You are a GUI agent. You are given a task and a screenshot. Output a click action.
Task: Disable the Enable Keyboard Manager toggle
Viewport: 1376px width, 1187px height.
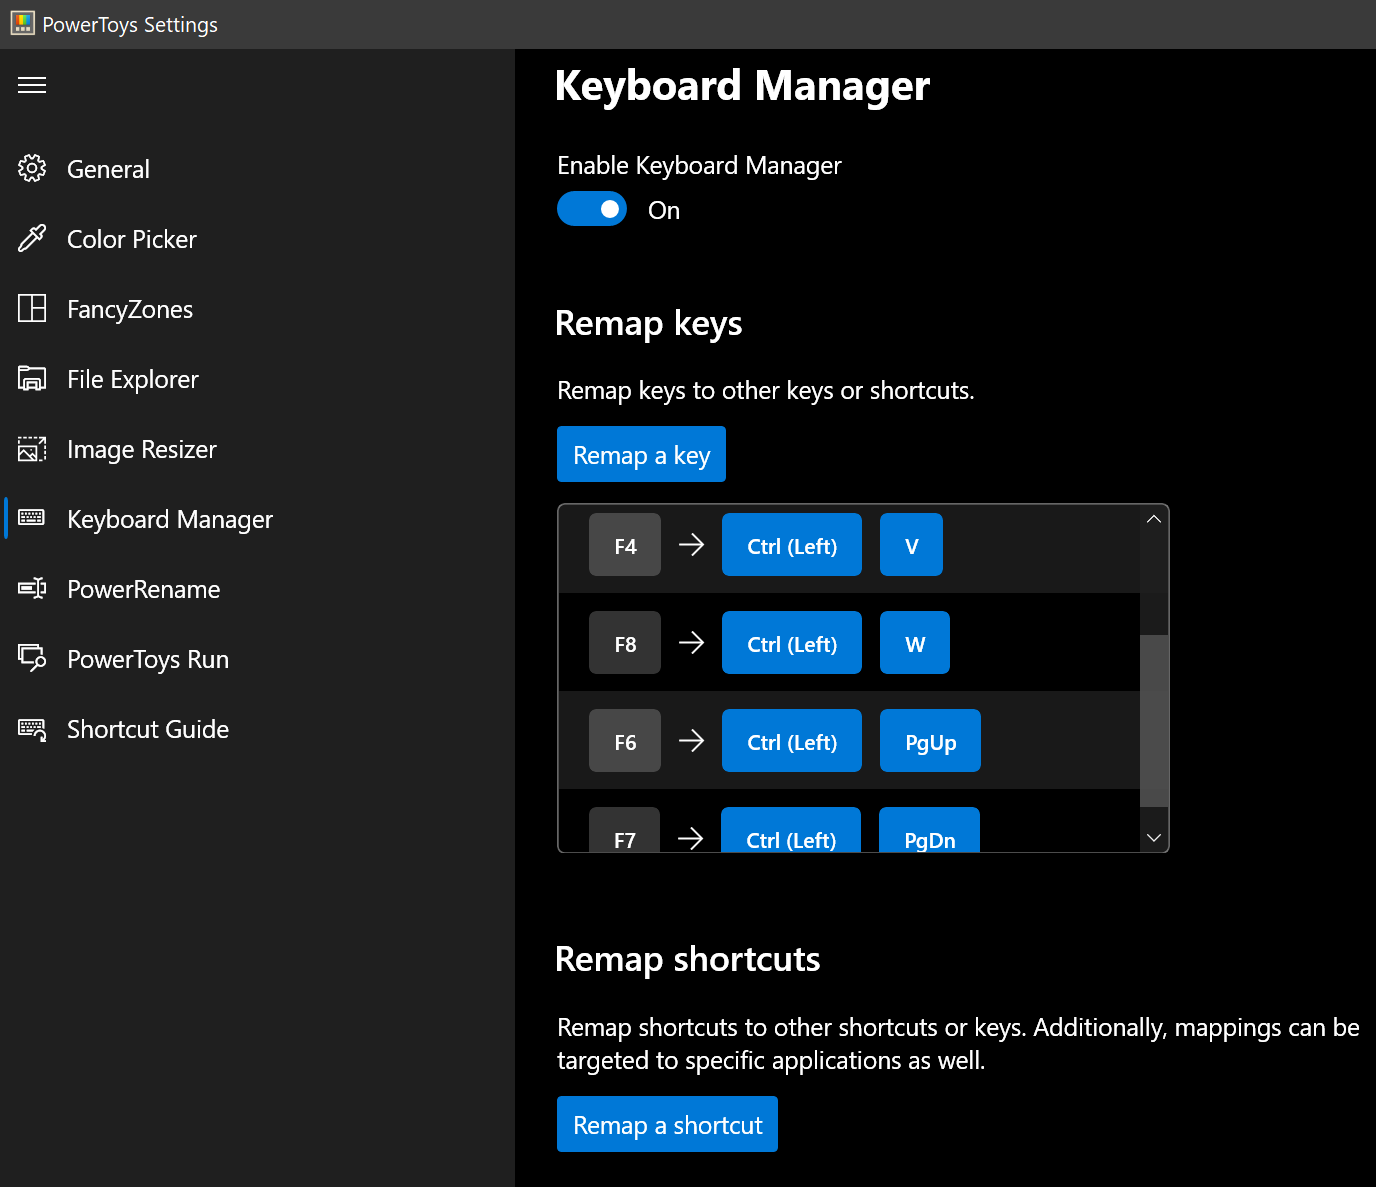tap(592, 209)
